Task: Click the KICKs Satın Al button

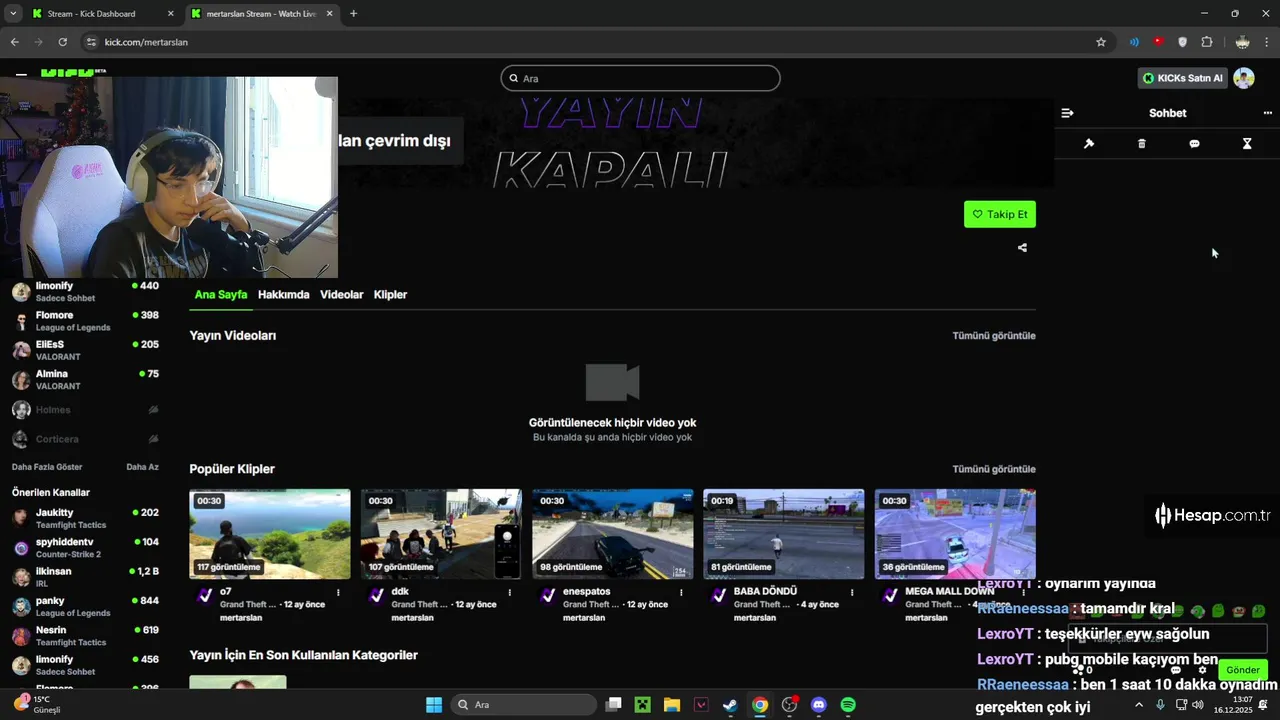Action: (1183, 78)
